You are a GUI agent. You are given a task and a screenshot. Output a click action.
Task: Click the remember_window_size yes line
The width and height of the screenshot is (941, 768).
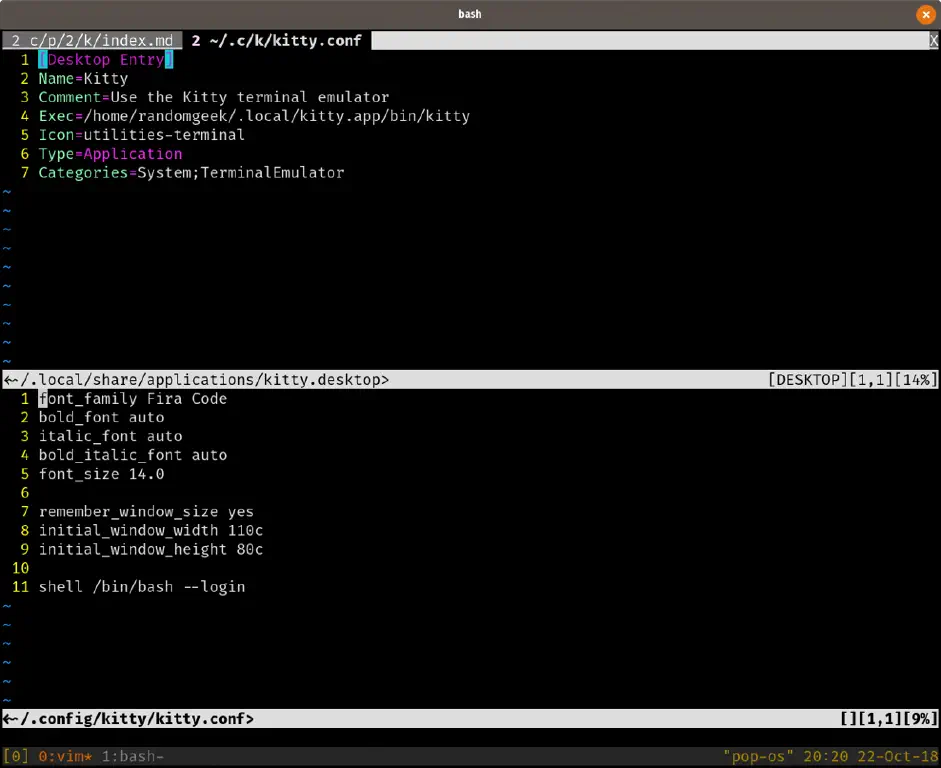[x=146, y=512]
